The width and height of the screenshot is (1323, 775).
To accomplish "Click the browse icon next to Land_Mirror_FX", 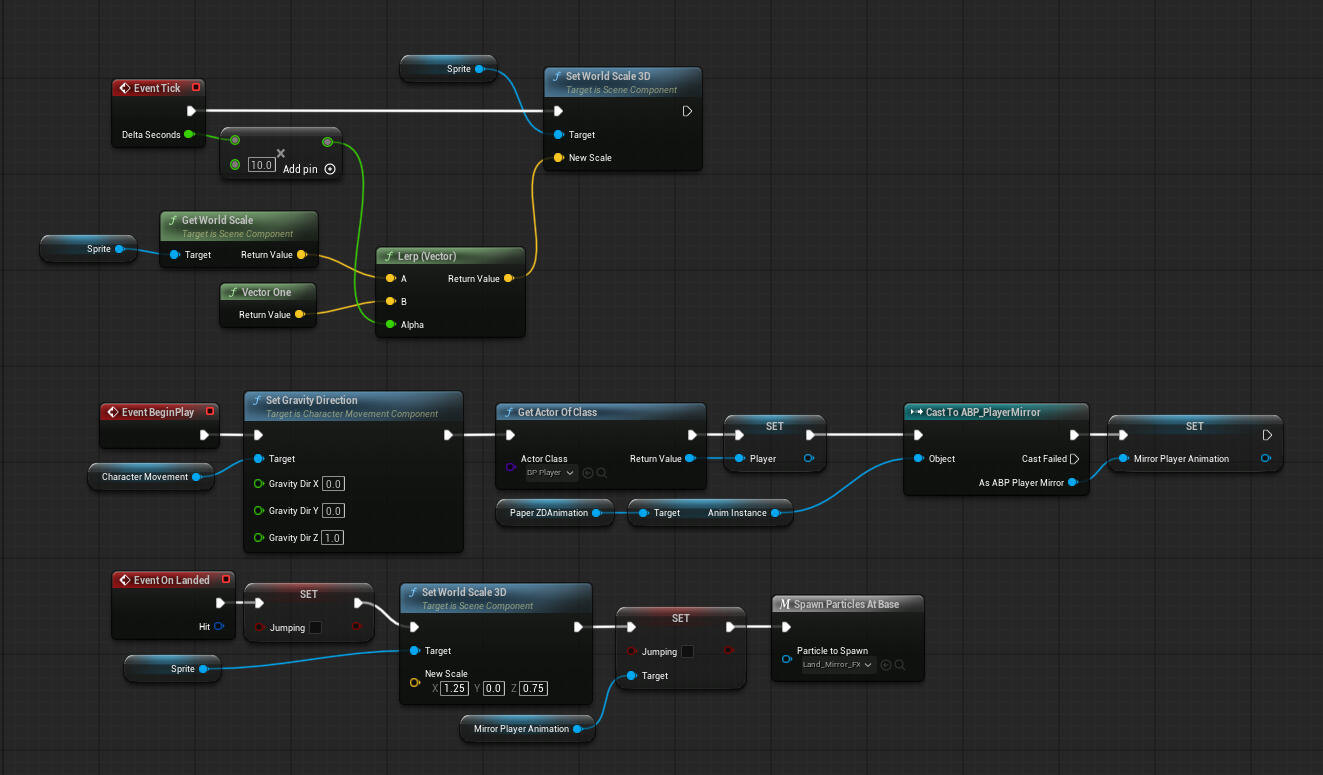I will pos(885,665).
